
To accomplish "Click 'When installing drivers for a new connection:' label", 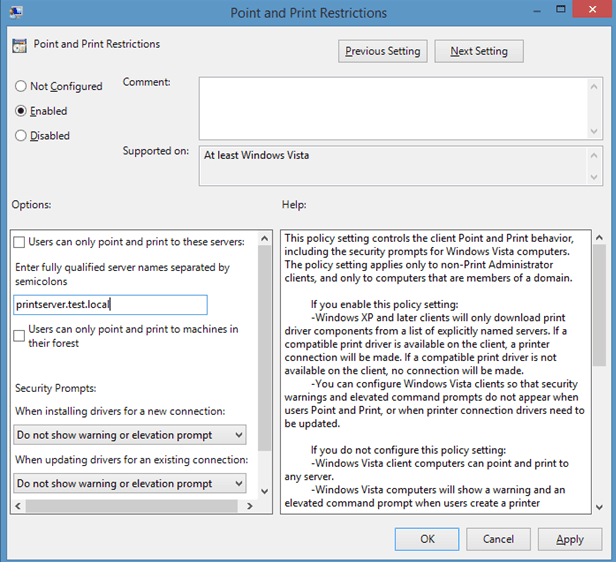I will 120,411.
